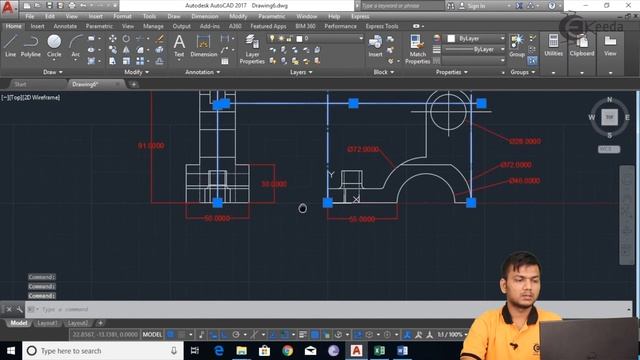640x360 pixels.
Task: Open the Edit menu
Action: point(50,16)
